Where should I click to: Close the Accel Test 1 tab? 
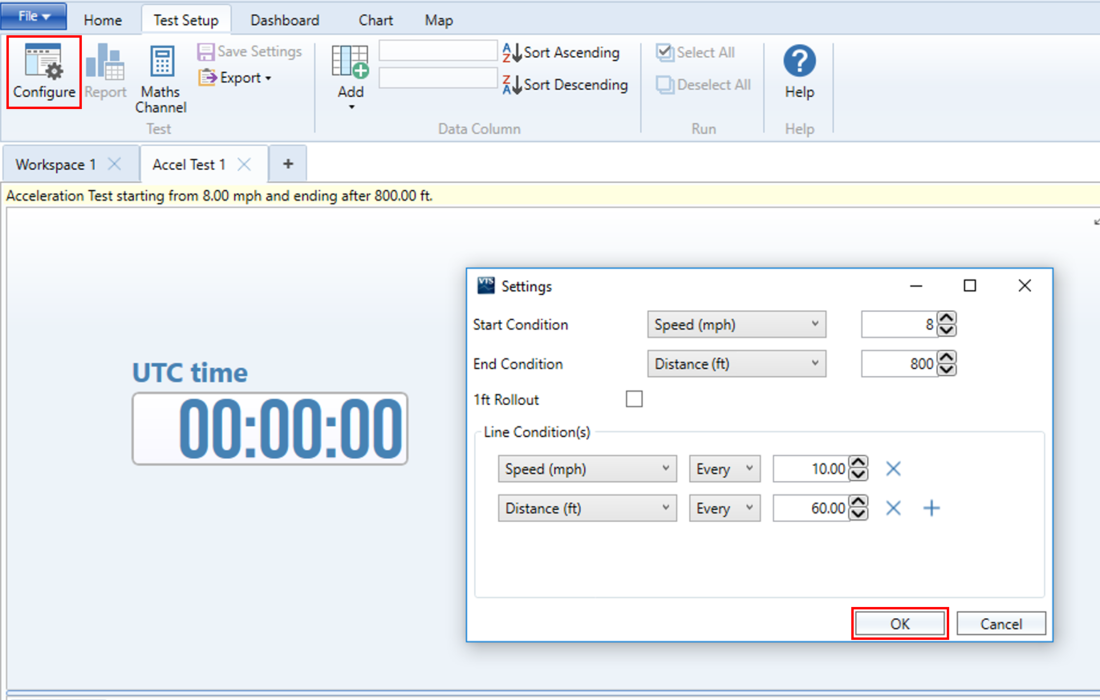point(244,164)
